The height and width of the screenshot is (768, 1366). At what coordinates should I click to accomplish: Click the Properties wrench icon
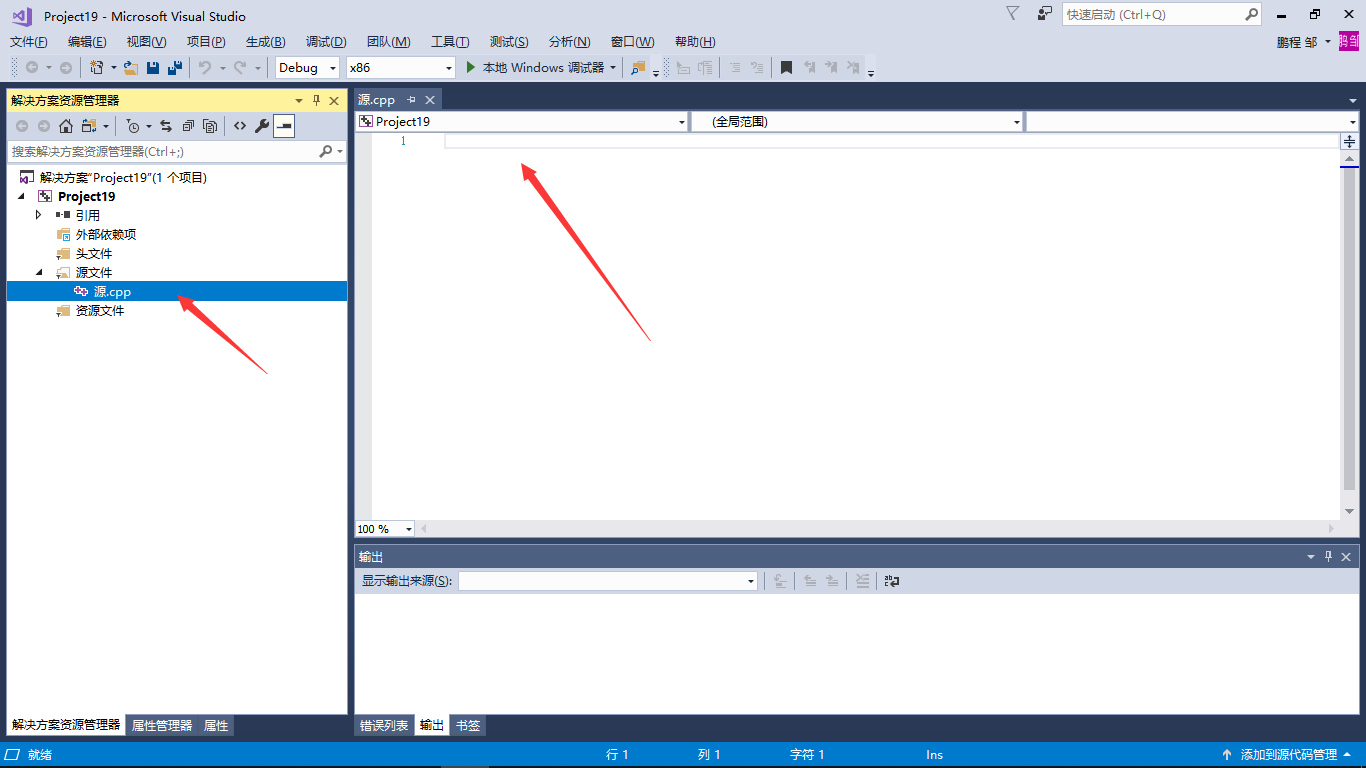[260, 126]
